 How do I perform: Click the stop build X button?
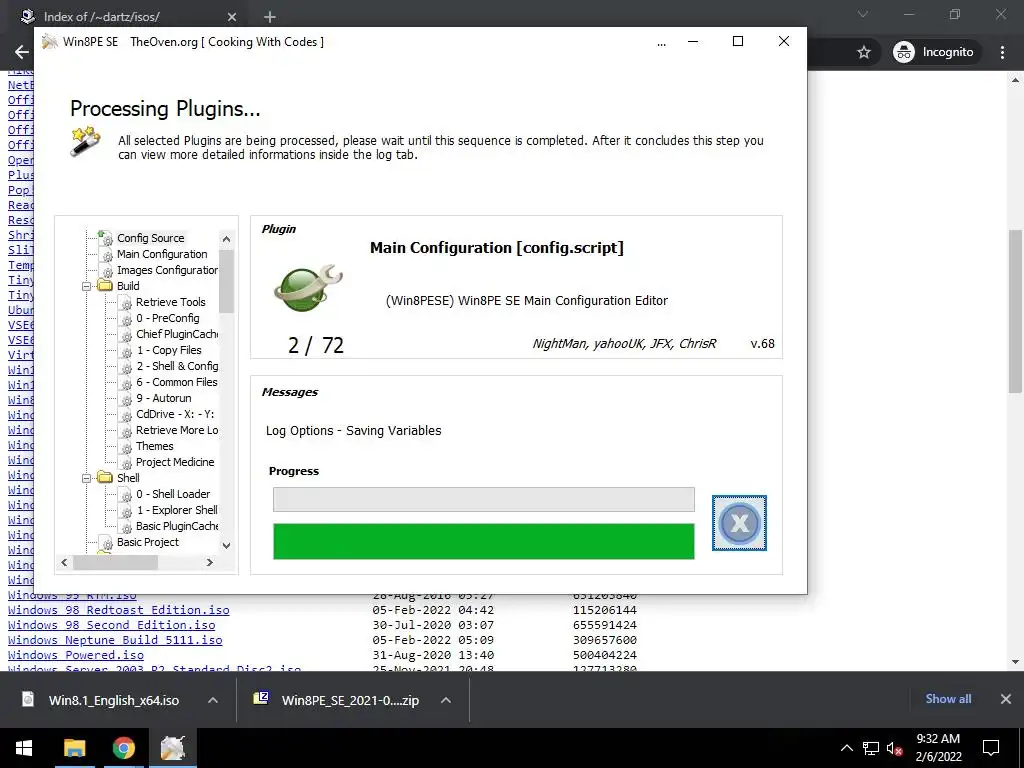tap(739, 522)
